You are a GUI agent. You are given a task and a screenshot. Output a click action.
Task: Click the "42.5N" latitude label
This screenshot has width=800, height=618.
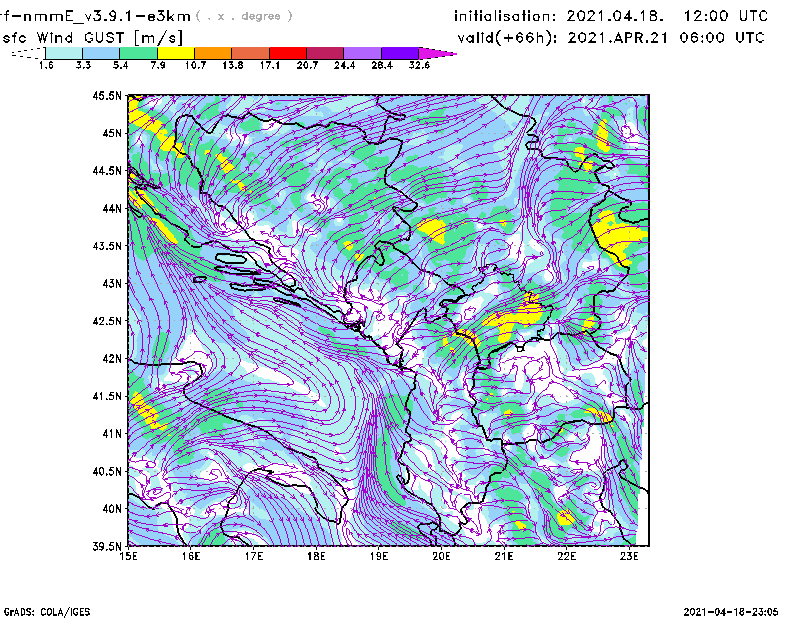pos(107,321)
